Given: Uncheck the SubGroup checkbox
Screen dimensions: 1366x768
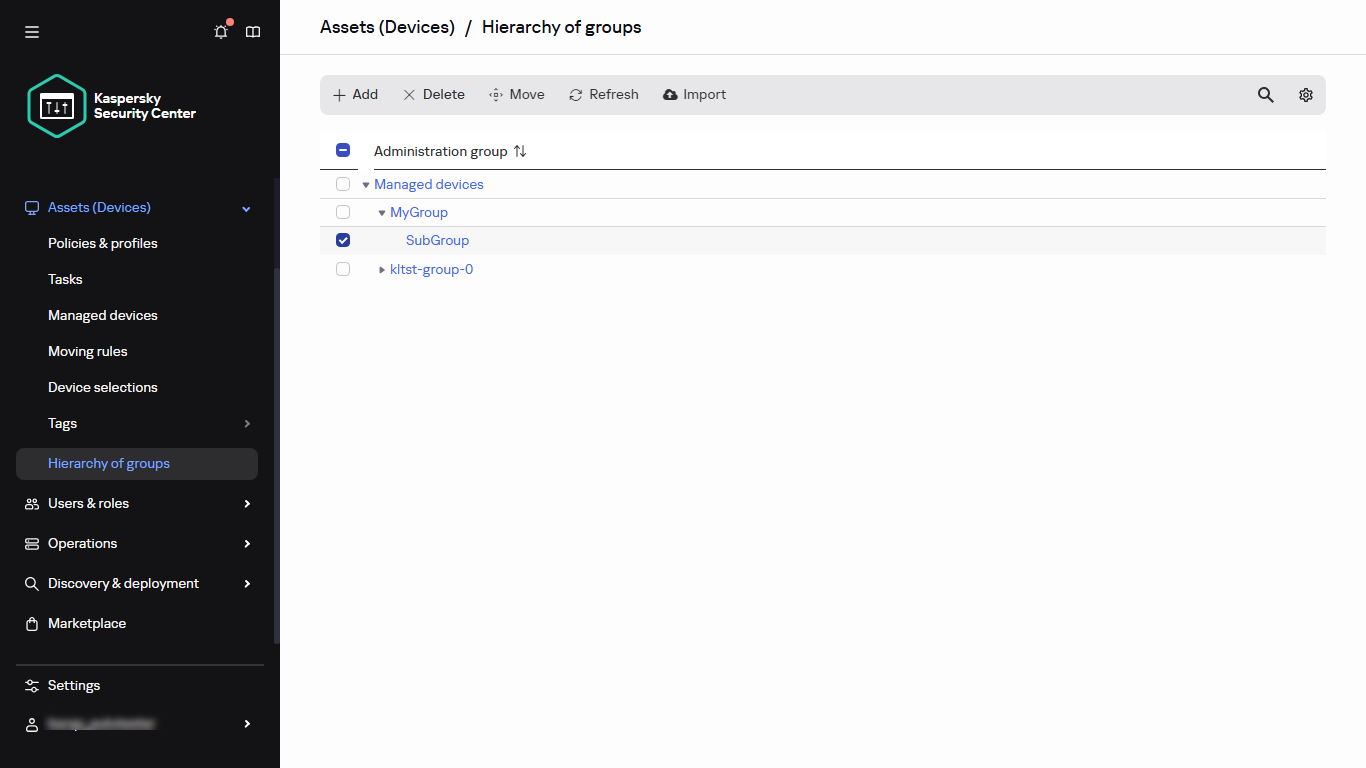Looking at the screenshot, I should pos(343,240).
